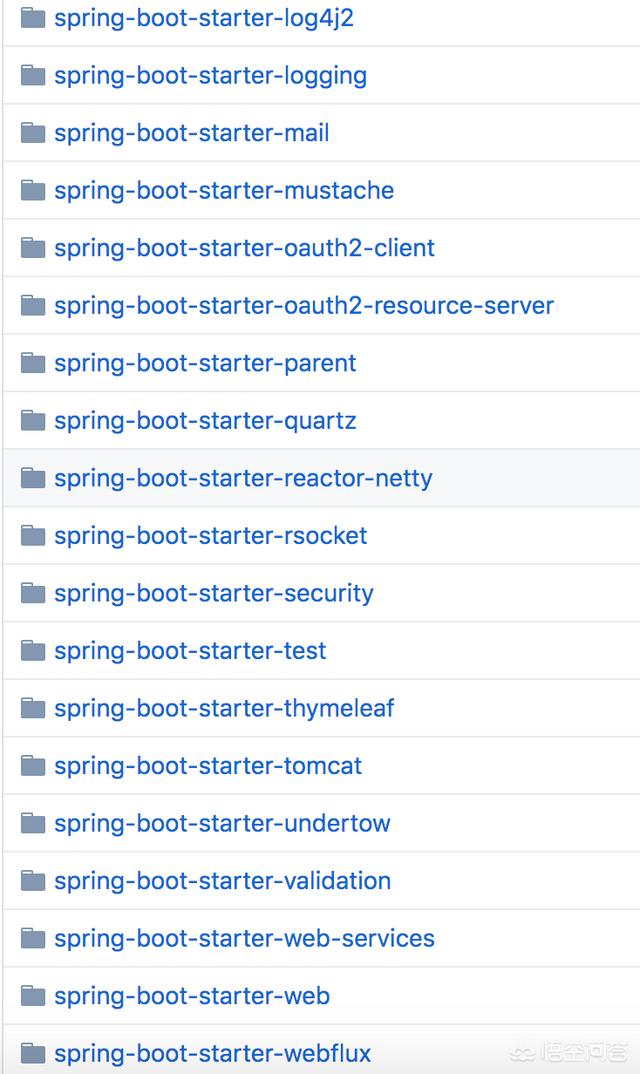Click folder icon beside spring-boot-starter-log4j2
The width and height of the screenshot is (640, 1074).
tap(33, 18)
